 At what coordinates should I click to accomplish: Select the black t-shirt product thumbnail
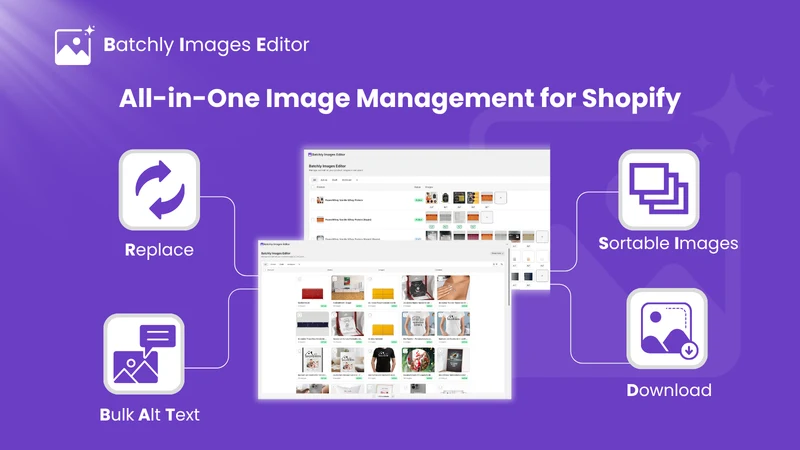click(x=383, y=360)
